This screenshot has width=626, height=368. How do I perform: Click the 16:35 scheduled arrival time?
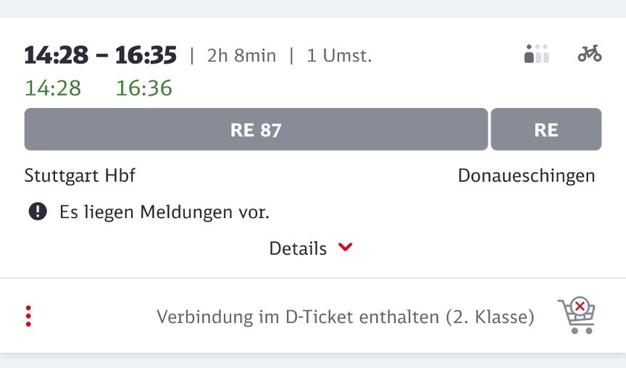pos(146,55)
